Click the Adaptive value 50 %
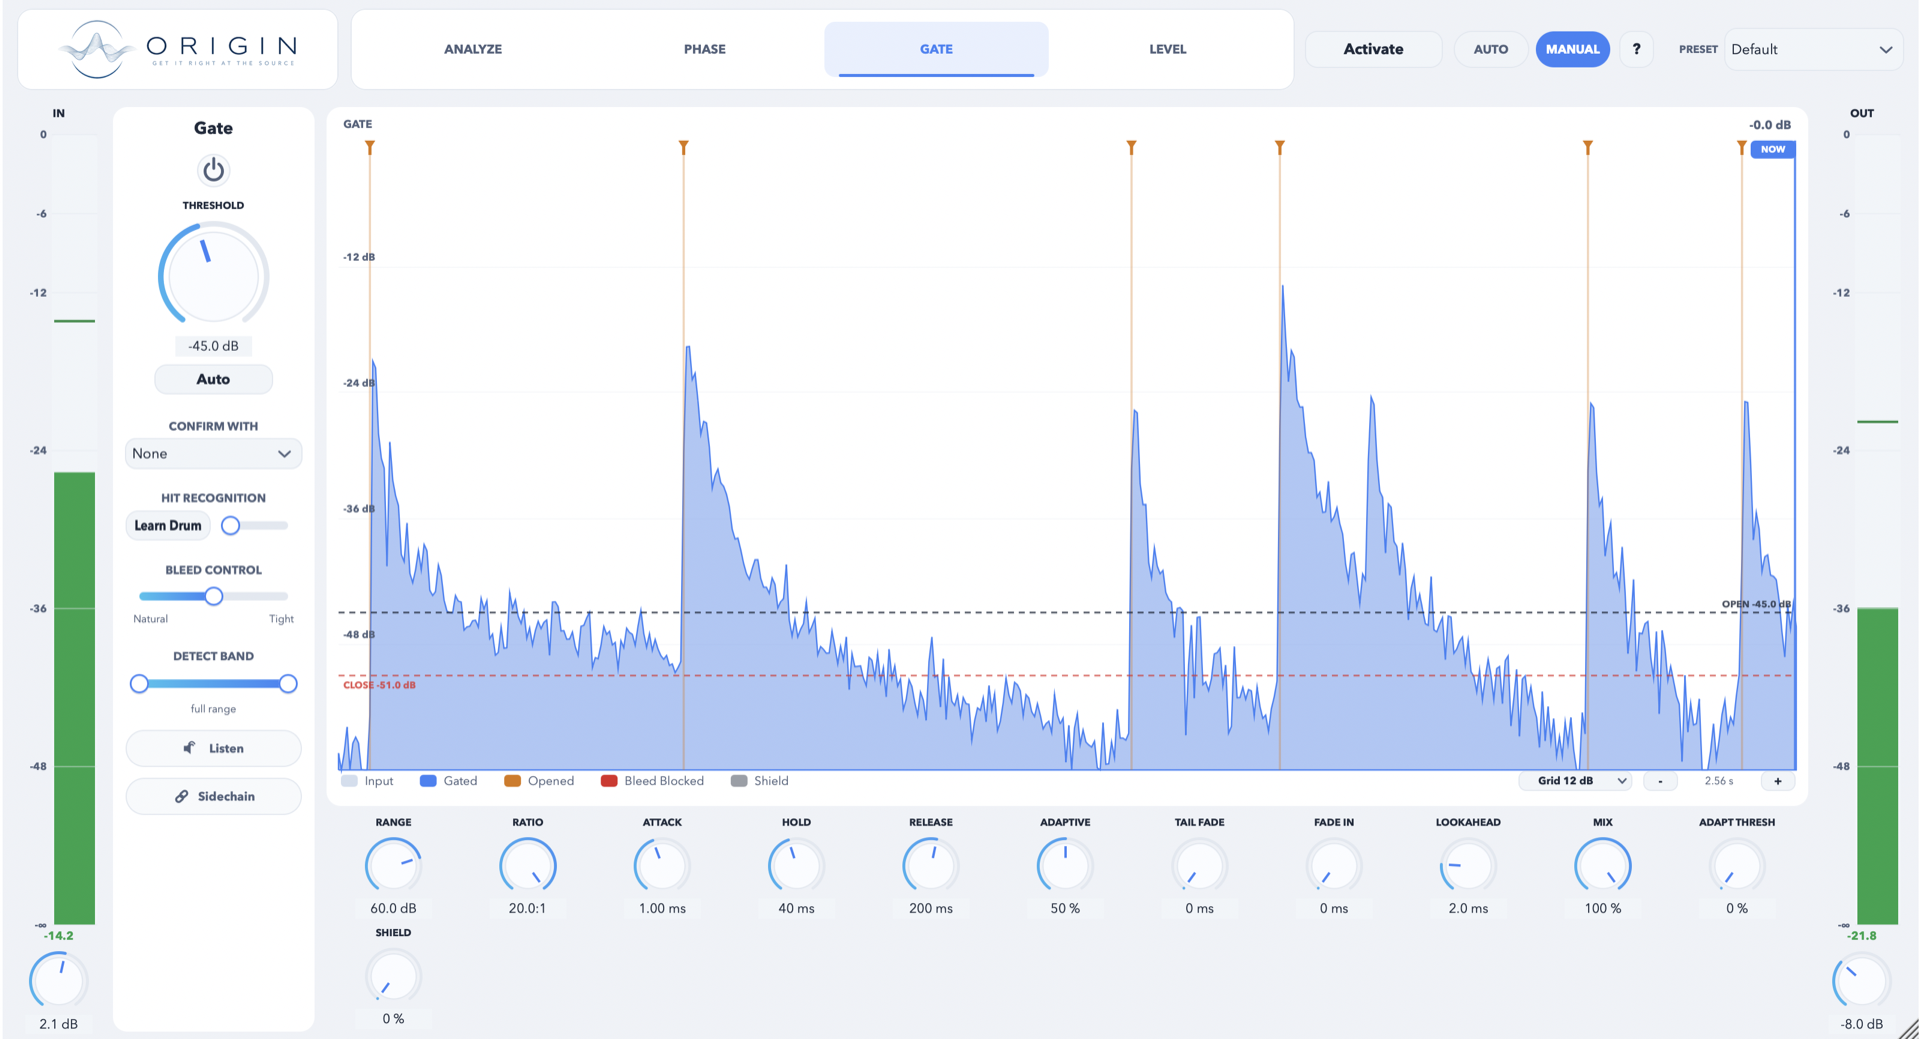The width and height of the screenshot is (1920, 1039). point(1065,908)
